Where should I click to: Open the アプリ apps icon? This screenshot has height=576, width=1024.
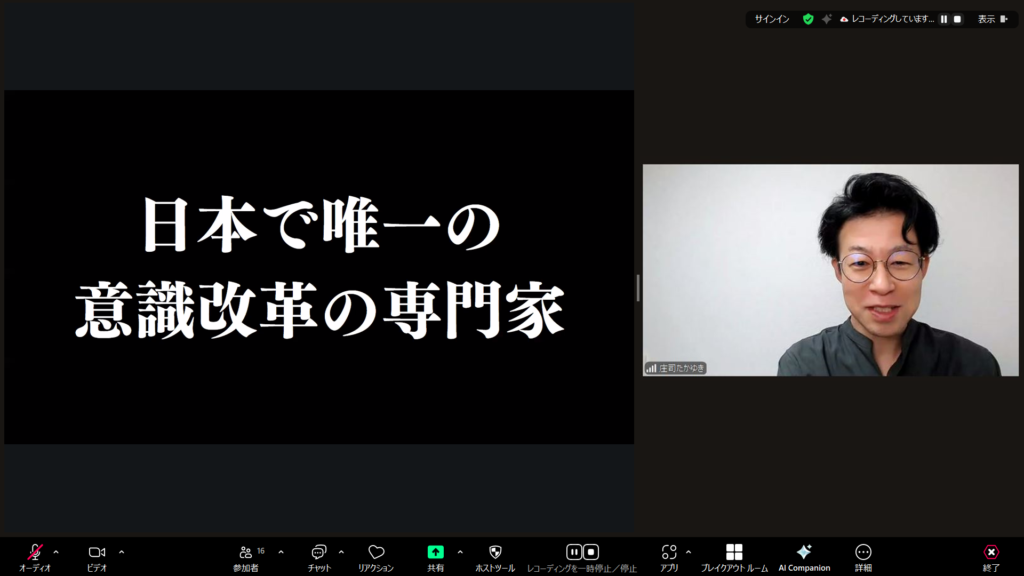tap(669, 553)
